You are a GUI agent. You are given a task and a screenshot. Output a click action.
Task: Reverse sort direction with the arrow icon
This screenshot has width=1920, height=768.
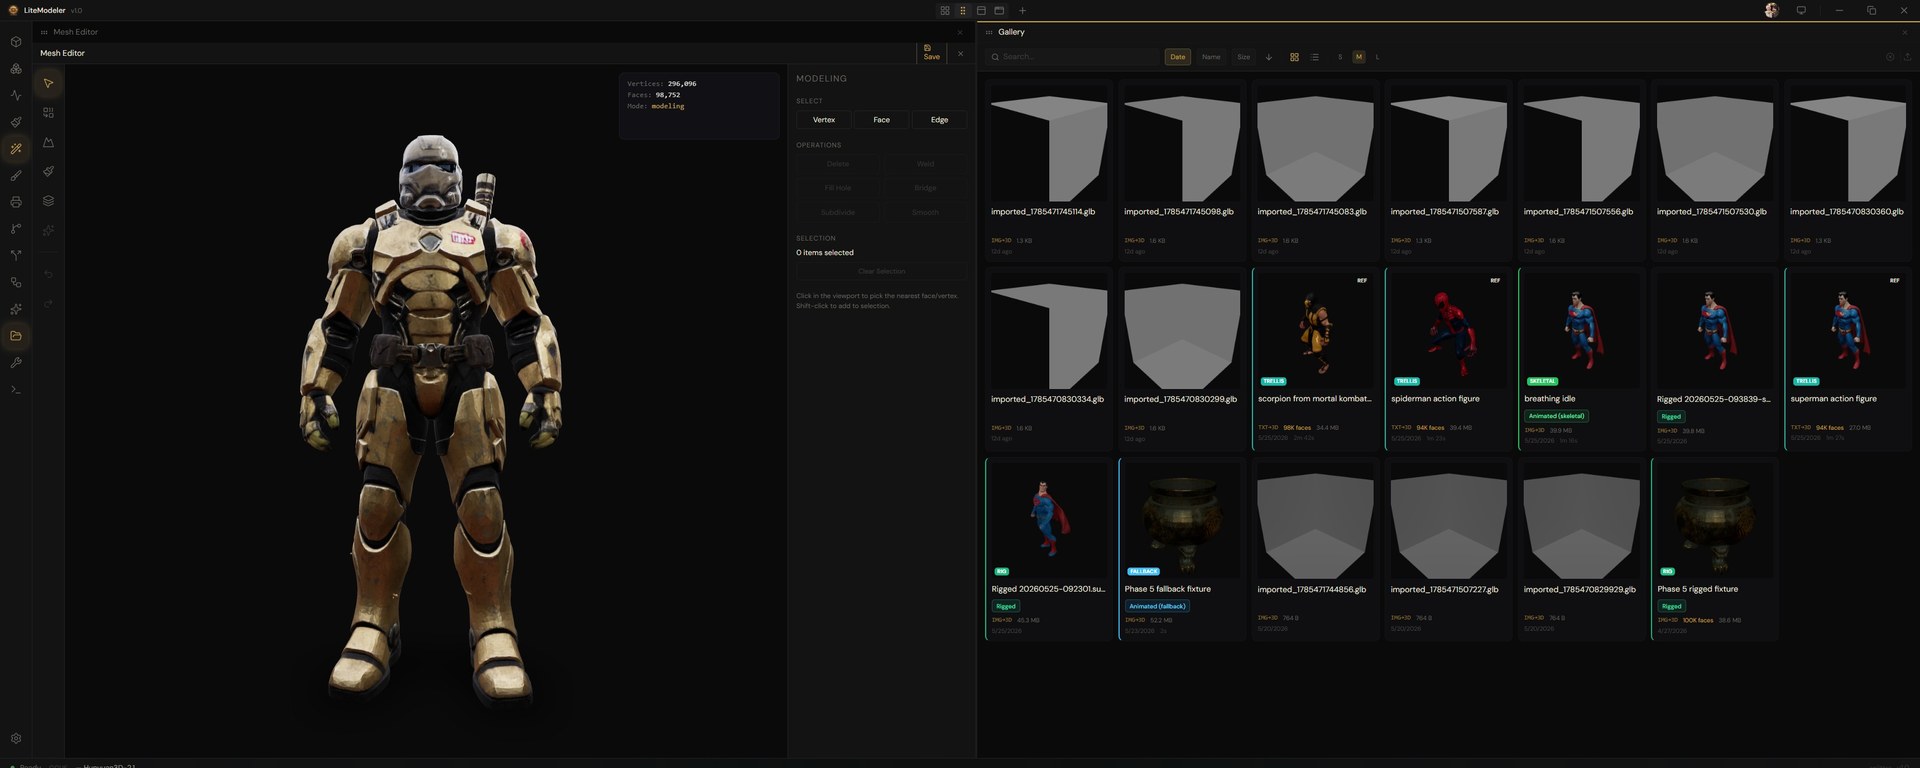[1269, 57]
